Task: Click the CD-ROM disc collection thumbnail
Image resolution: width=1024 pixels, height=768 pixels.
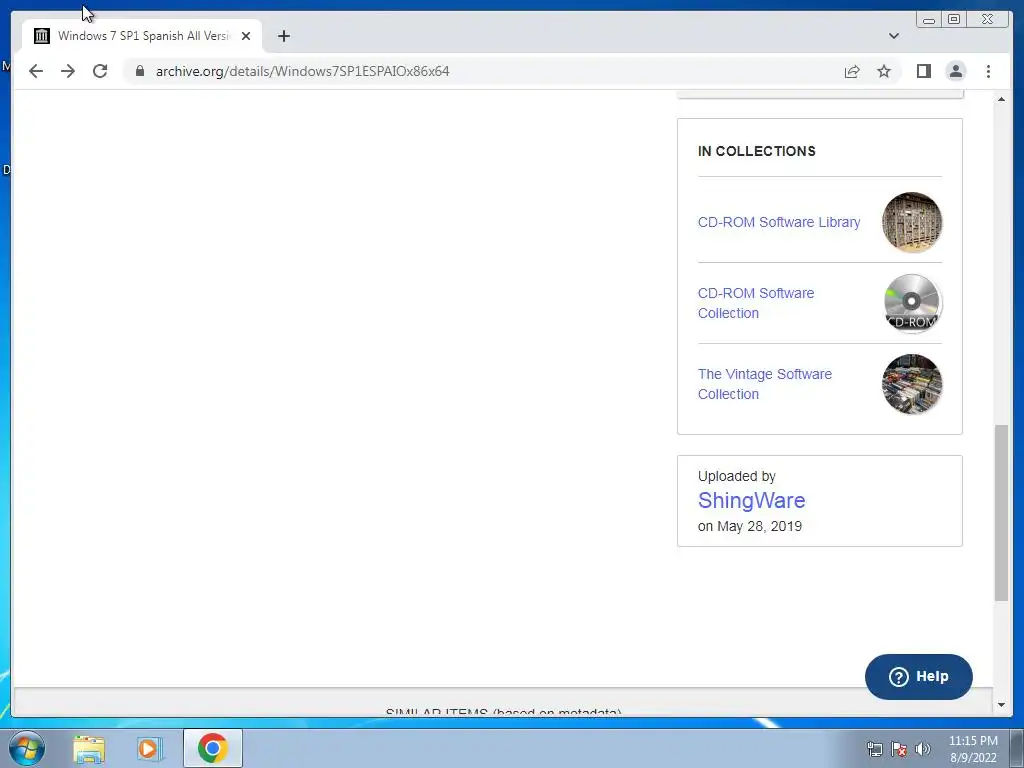Action: [x=912, y=303]
